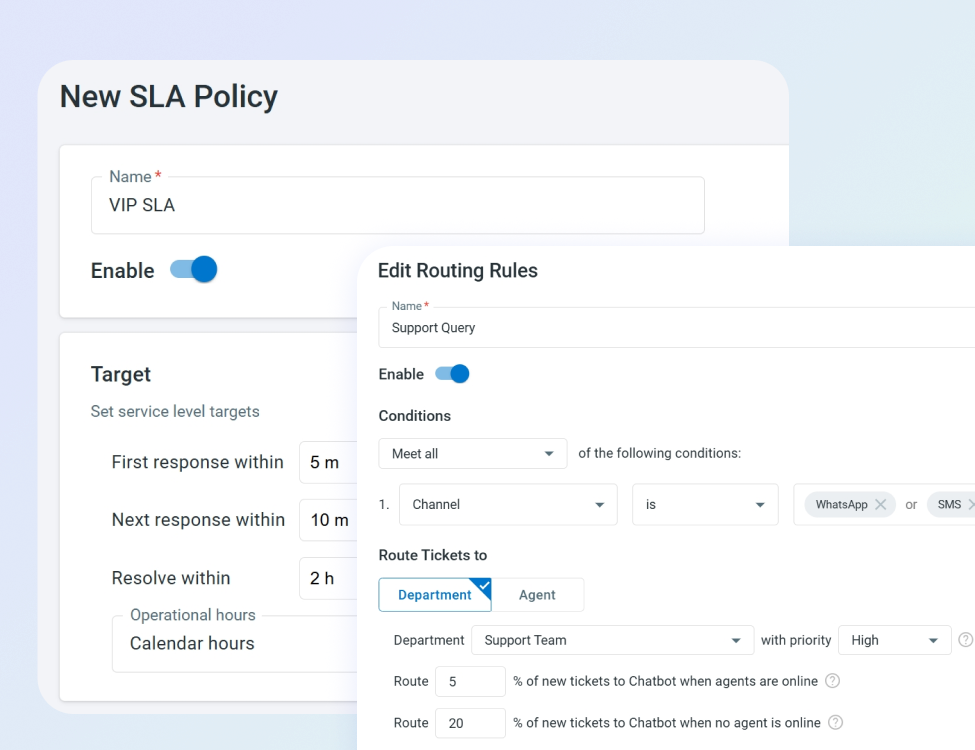Viewport: 975px width, 750px height.
Task: Click the route 5 percent input
Action: coord(470,682)
